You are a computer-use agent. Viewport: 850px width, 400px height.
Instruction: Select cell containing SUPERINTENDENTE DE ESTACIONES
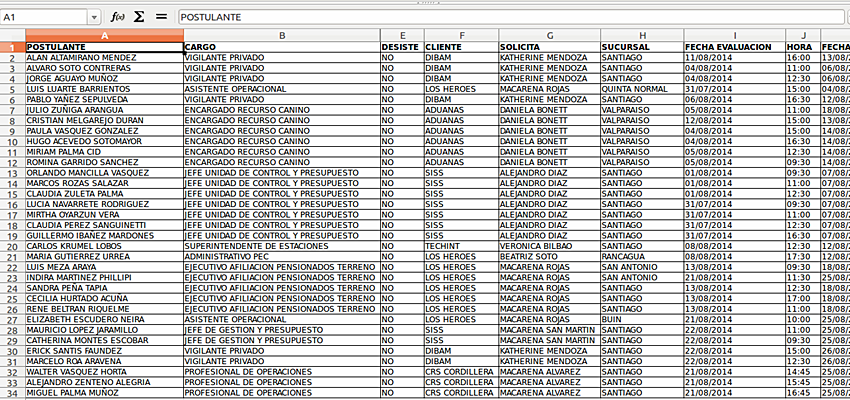tap(281, 246)
